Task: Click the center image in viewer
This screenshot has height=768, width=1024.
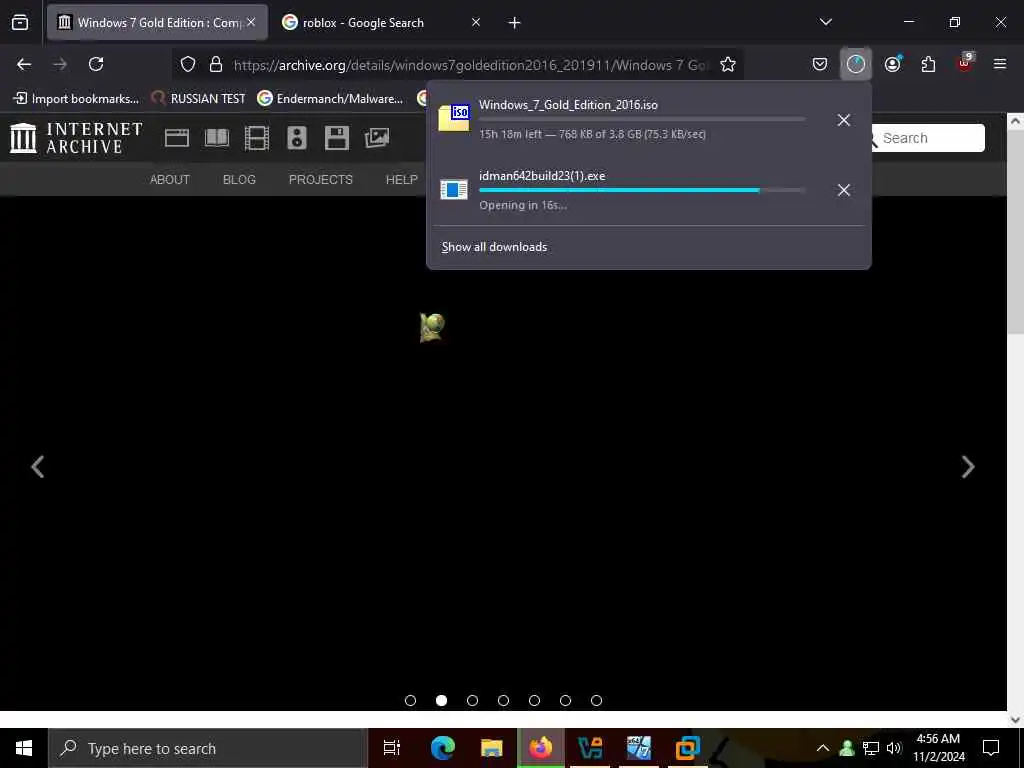Action: tap(432, 327)
